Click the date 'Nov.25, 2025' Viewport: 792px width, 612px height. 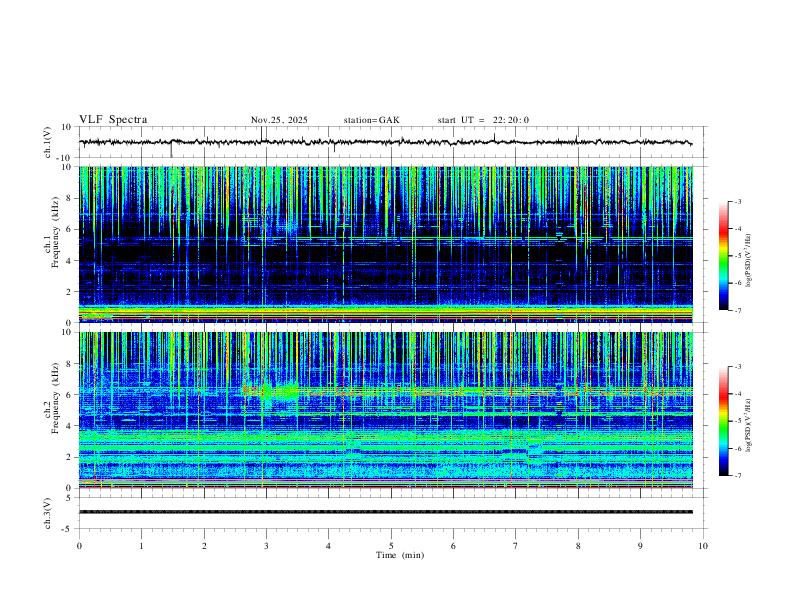point(279,120)
